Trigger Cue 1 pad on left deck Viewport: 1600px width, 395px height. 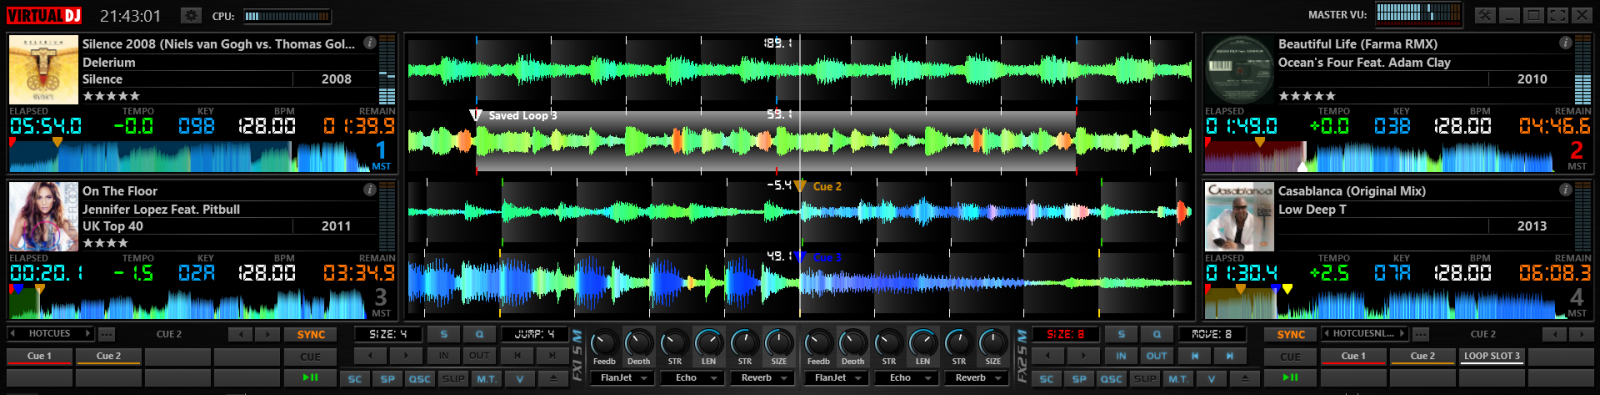[x=39, y=356]
